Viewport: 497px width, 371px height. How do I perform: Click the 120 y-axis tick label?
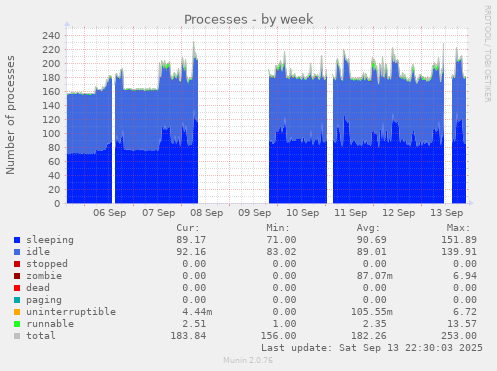(51, 120)
